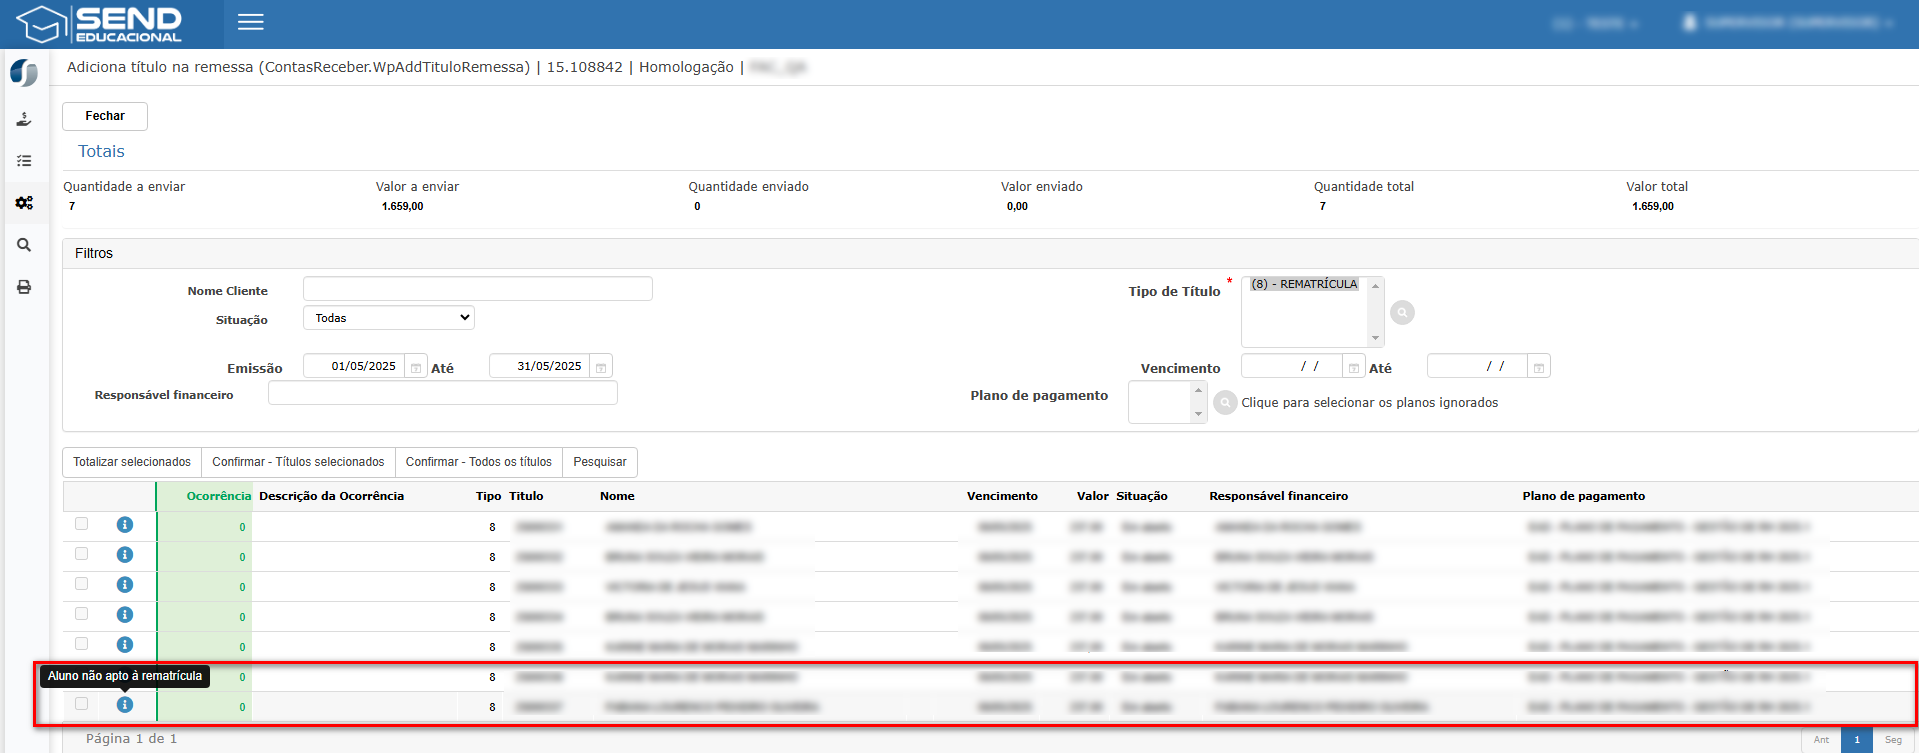Click the info icon in the first table row

click(125, 525)
